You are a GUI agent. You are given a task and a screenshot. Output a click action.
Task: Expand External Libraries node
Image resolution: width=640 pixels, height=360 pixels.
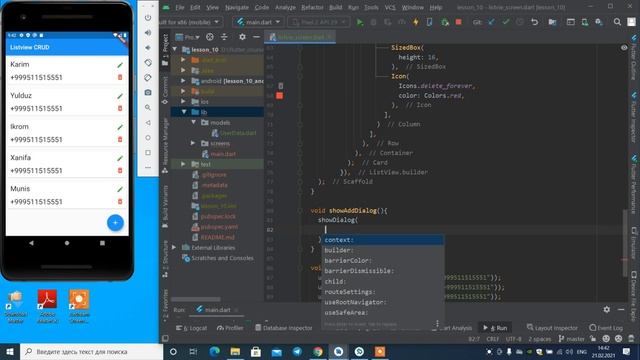(x=174, y=247)
